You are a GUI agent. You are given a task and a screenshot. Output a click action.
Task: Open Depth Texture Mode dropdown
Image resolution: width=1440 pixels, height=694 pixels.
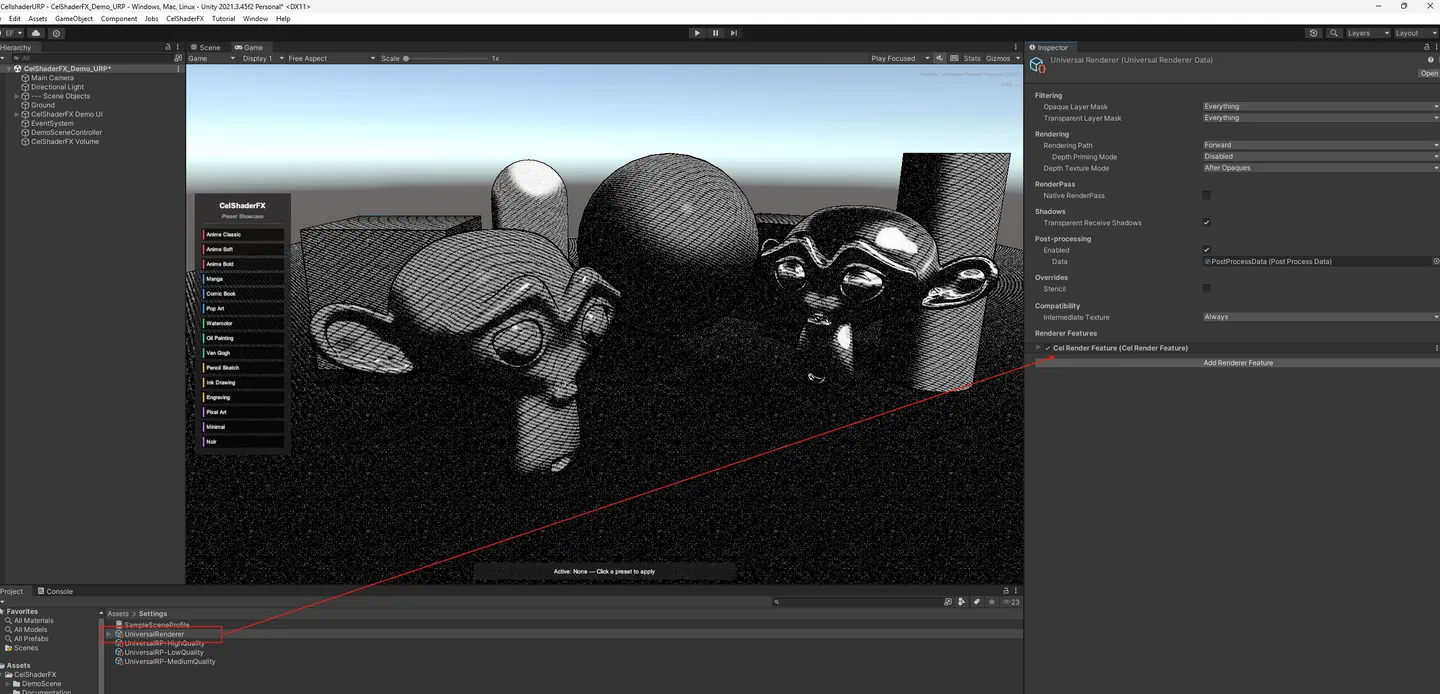coord(1321,168)
